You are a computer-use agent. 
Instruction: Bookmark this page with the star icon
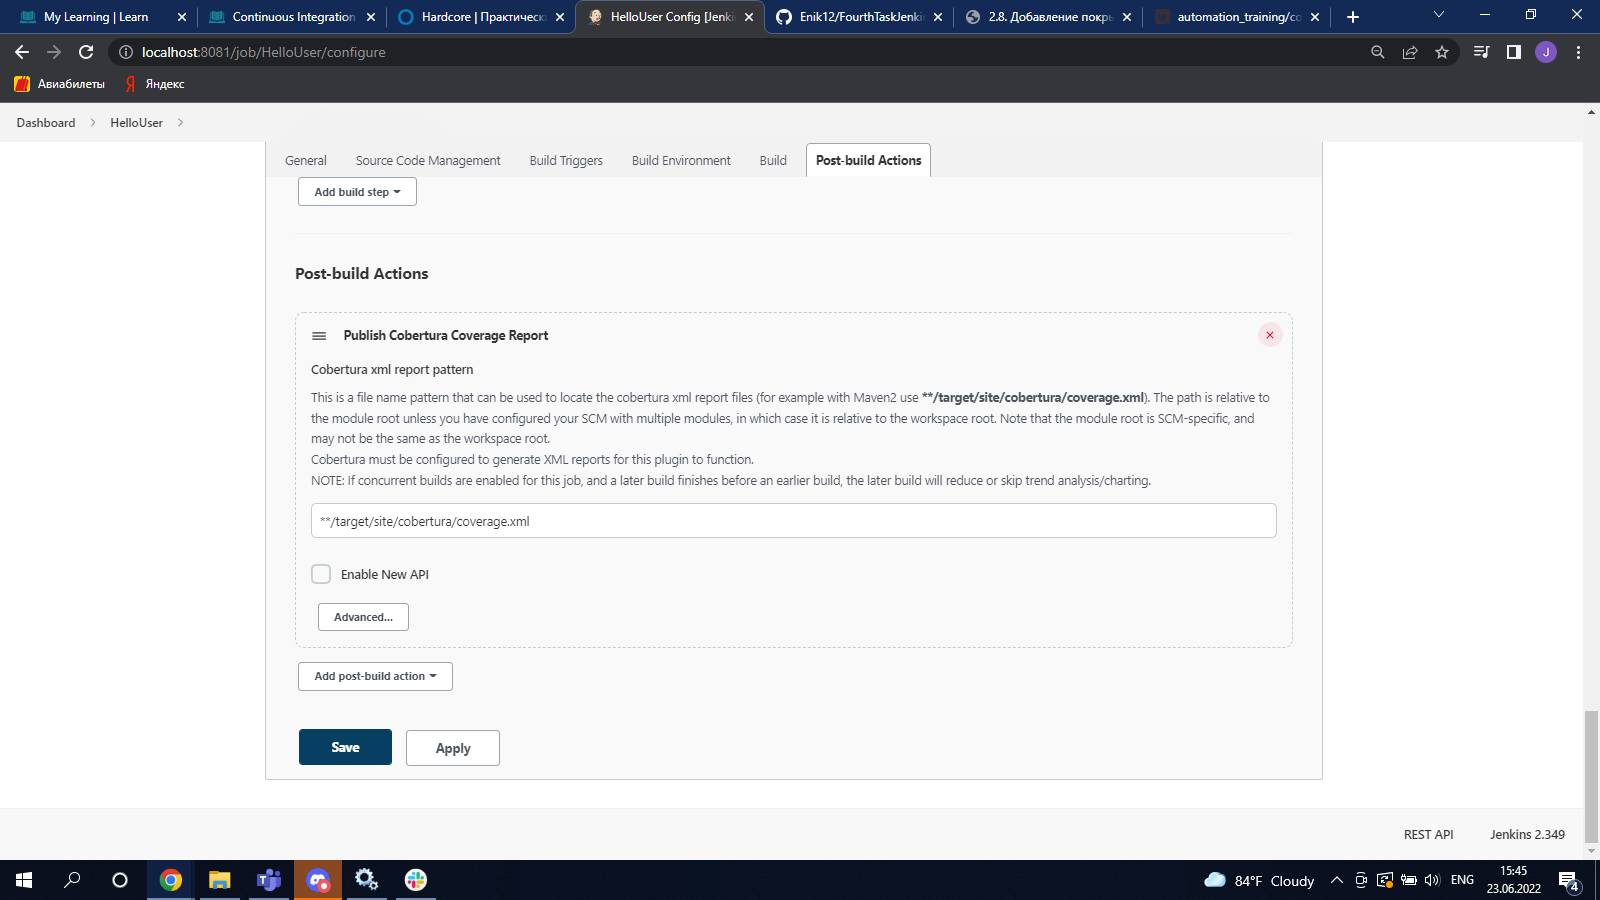click(1442, 52)
